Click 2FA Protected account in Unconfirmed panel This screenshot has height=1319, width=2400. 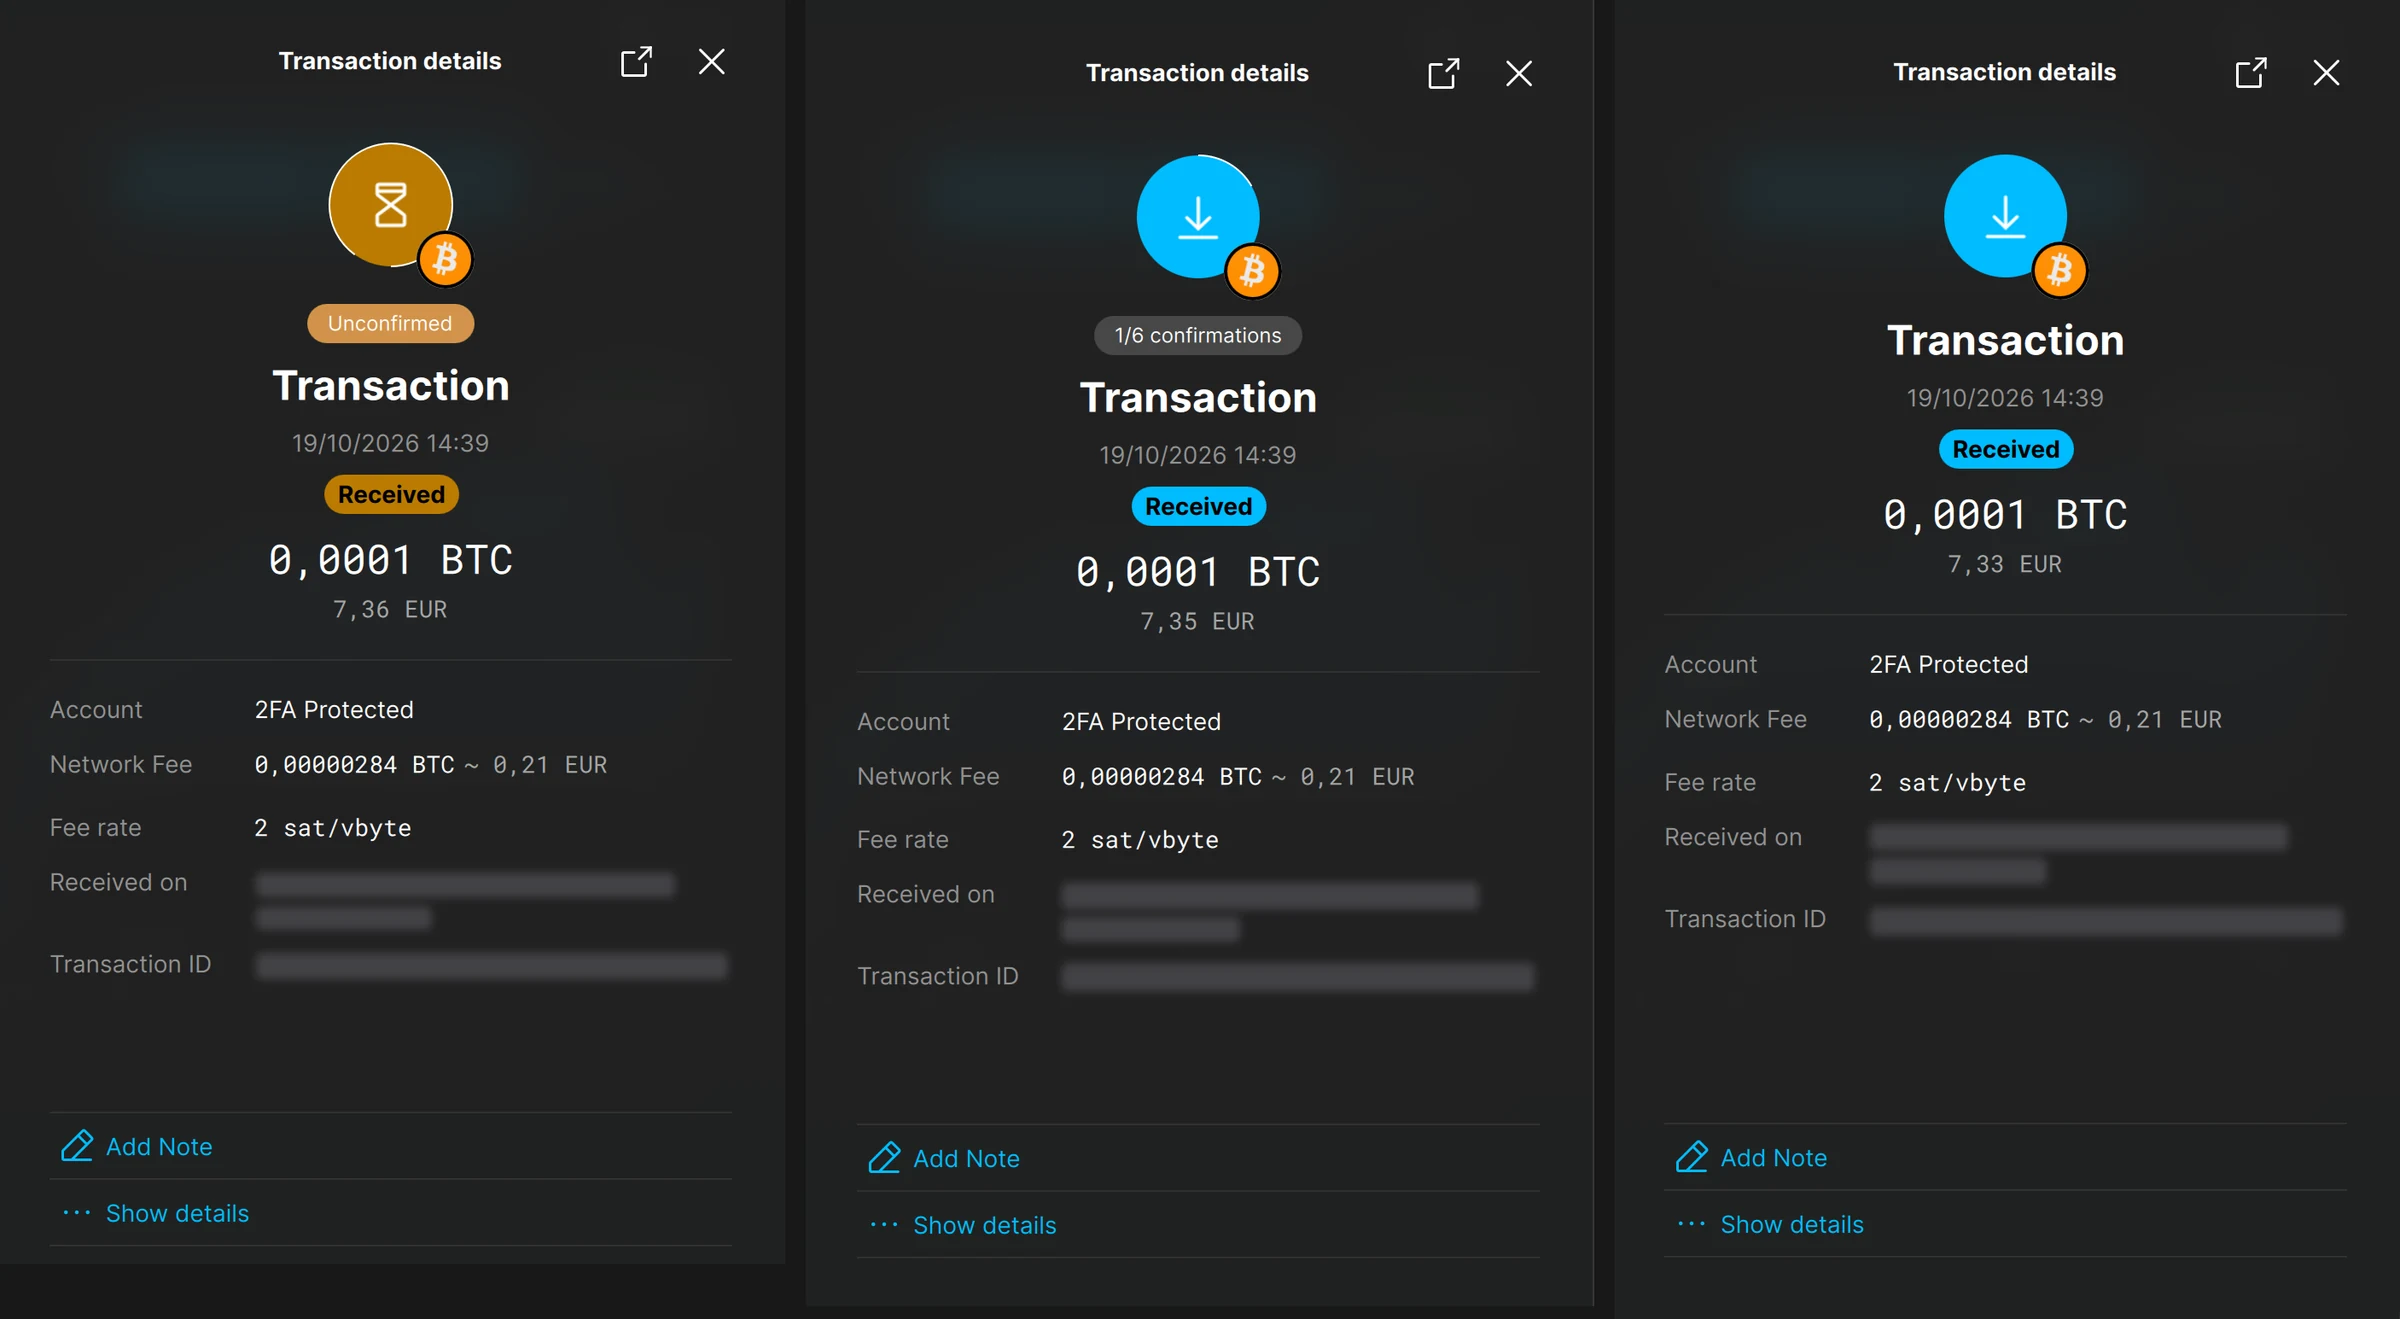(x=334, y=710)
